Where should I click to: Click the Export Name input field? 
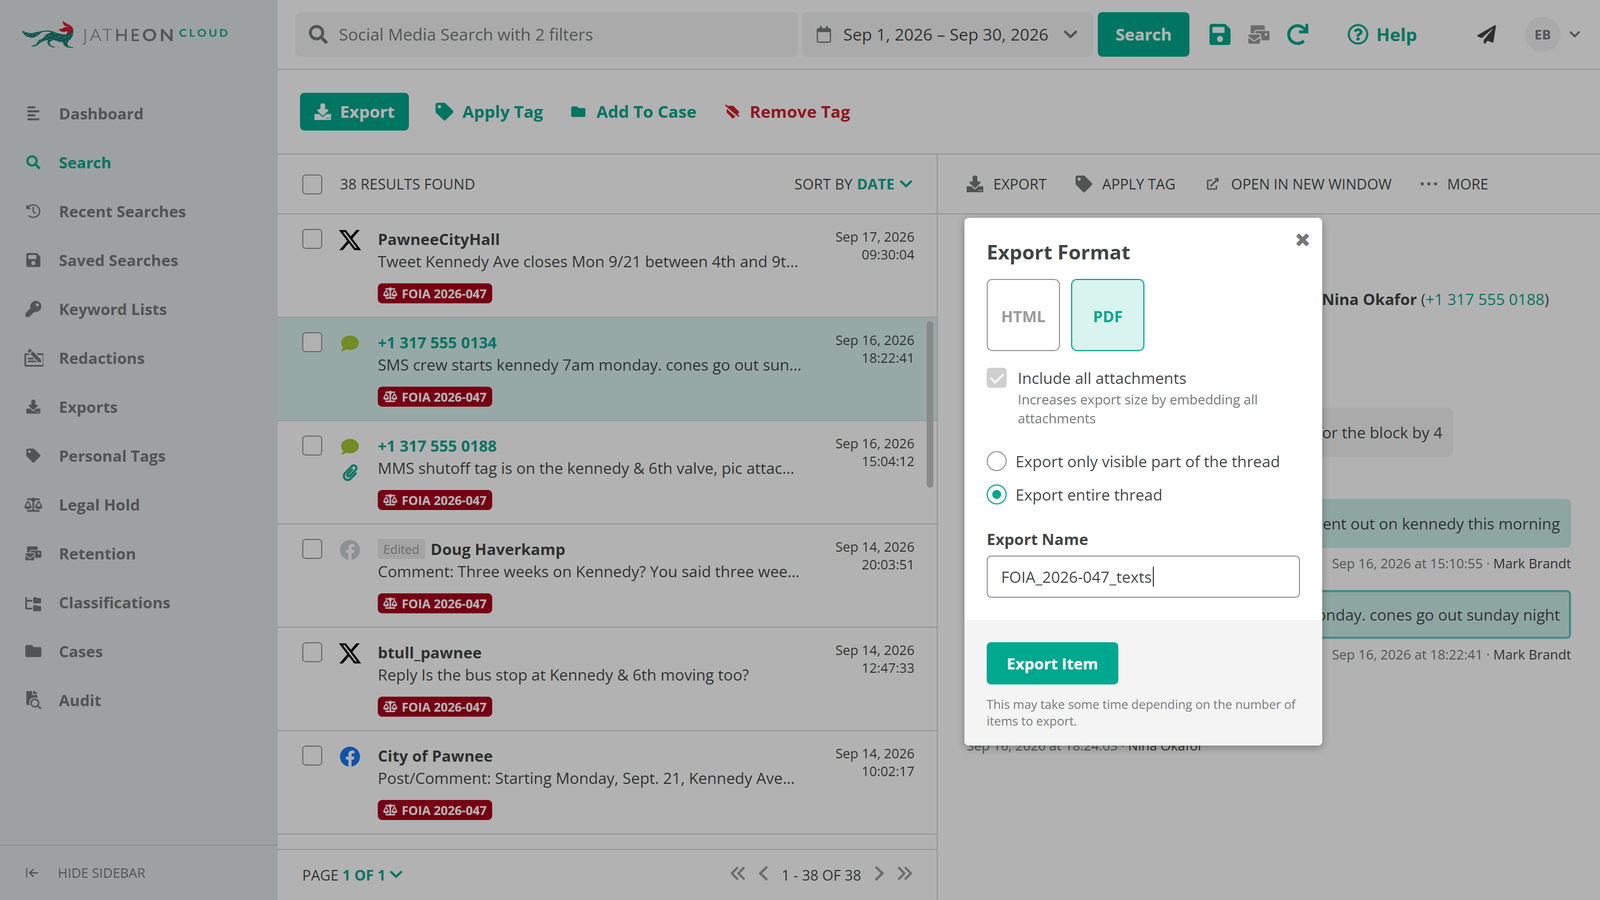coord(1143,577)
